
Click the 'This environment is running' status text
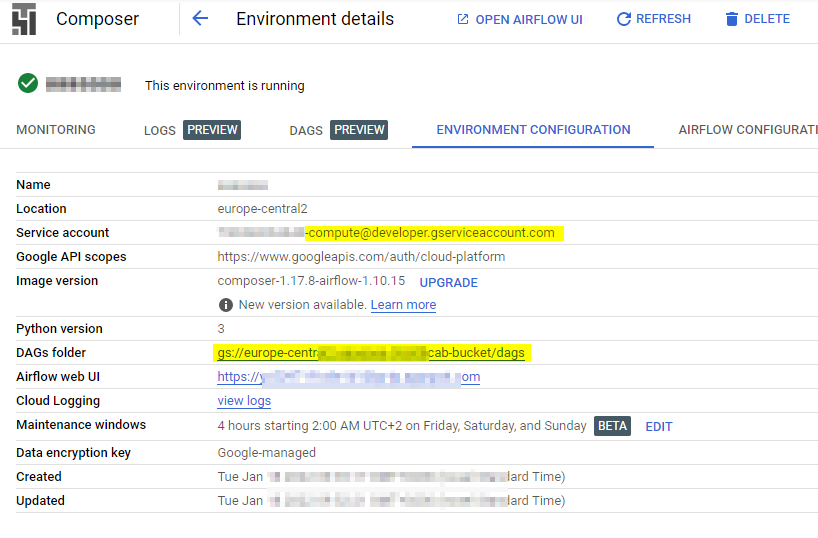[225, 86]
